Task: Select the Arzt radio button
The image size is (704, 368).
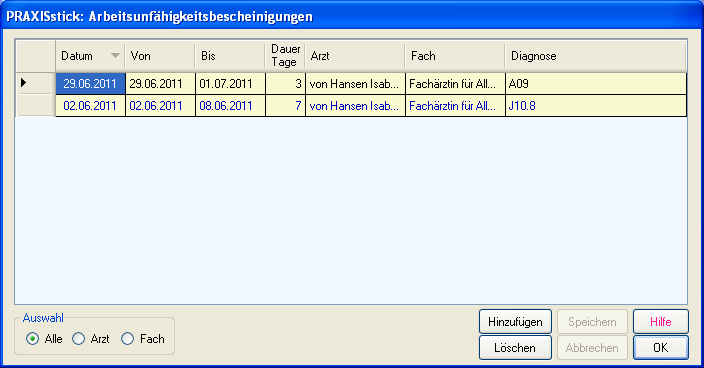Action: (x=79, y=338)
